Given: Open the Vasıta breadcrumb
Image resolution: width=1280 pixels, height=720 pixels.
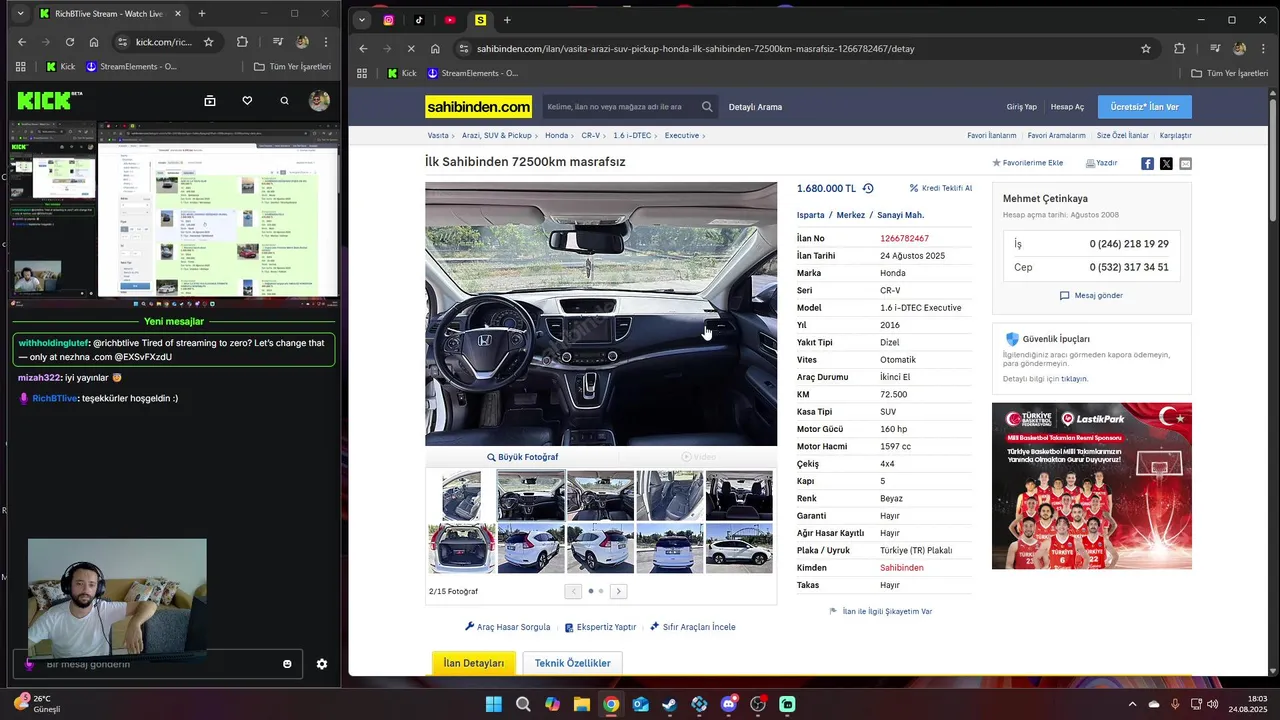Looking at the screenshot, I should pos(438,135).
